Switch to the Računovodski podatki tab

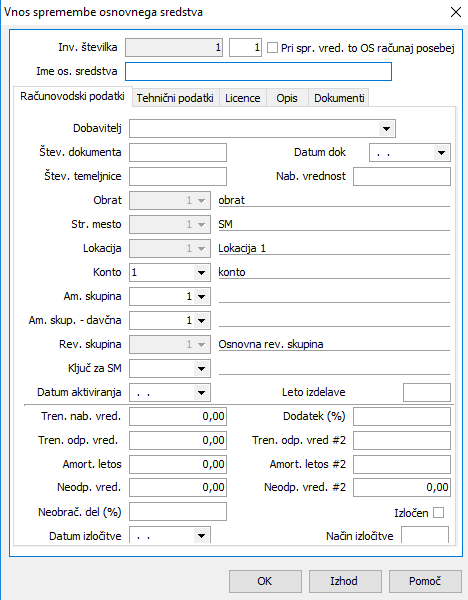[72, 96]
